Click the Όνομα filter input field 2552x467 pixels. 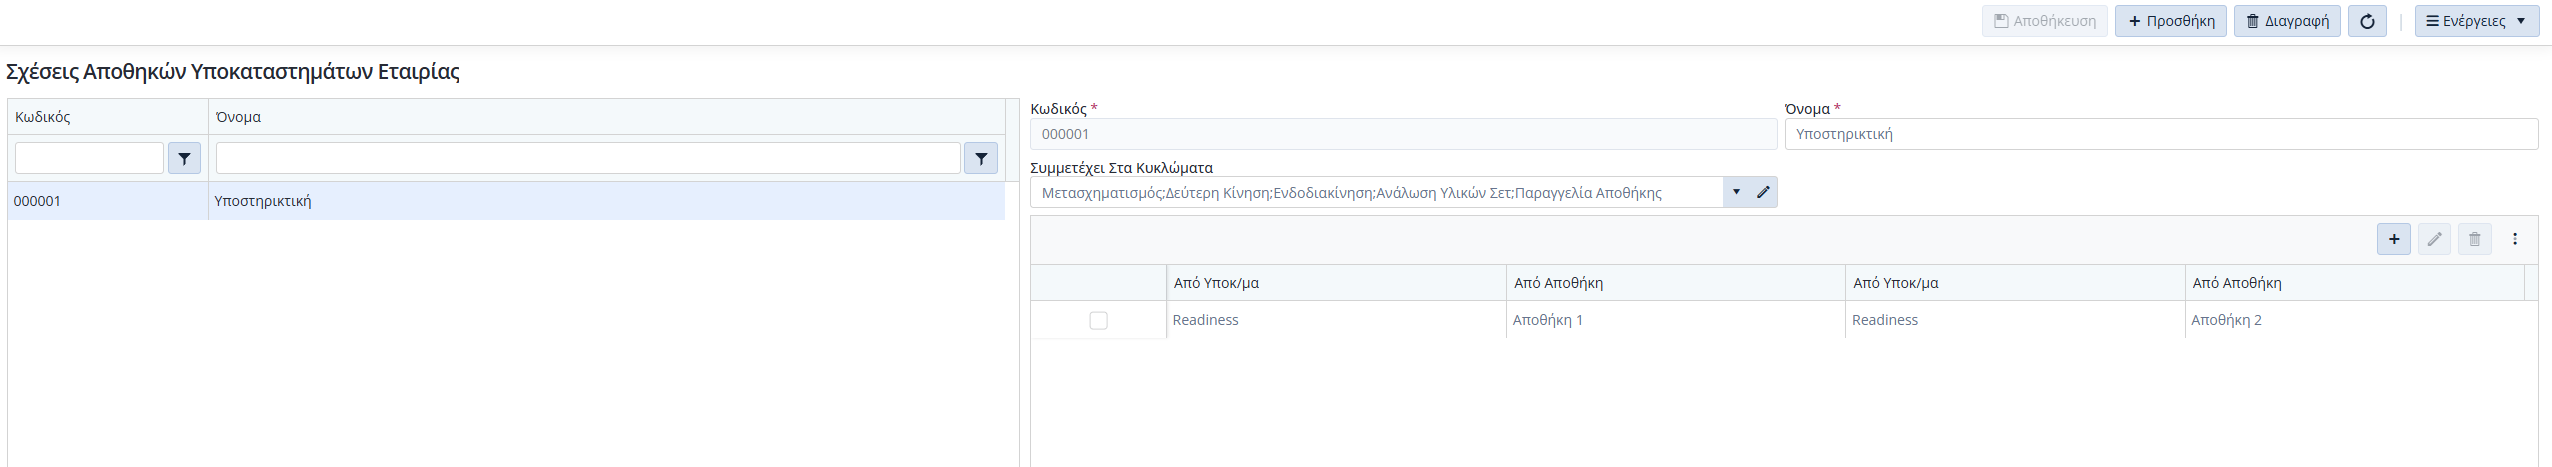[x=588, y=158]
